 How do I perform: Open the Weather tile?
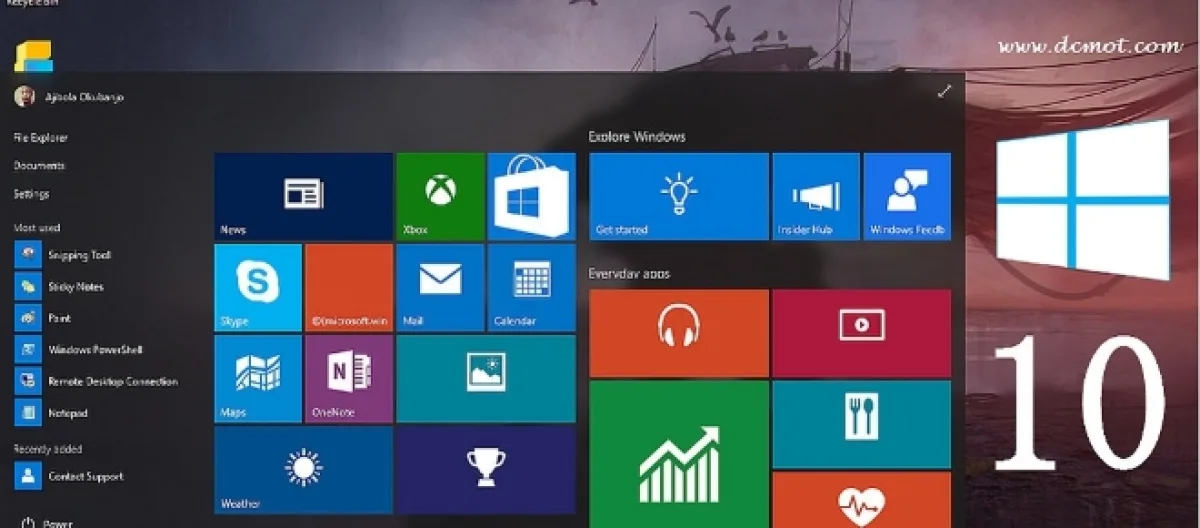(x=303, y=469)
